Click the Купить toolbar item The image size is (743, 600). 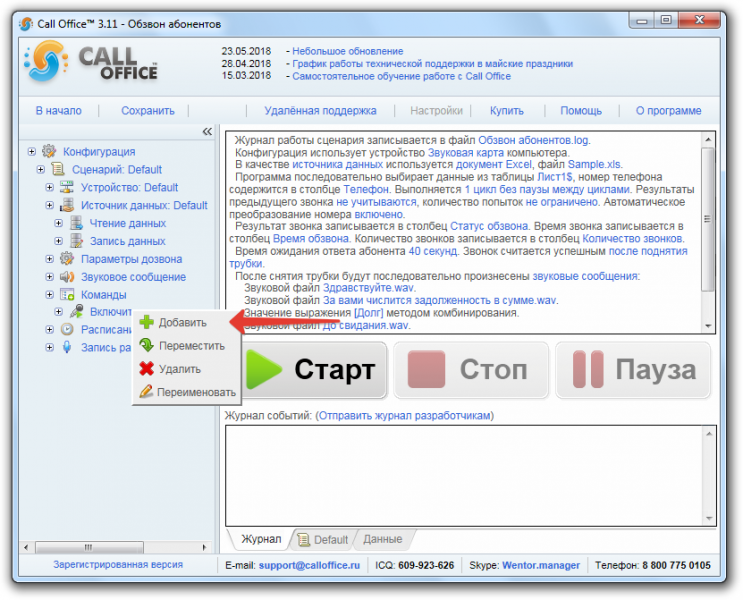(x=507, y=110)
